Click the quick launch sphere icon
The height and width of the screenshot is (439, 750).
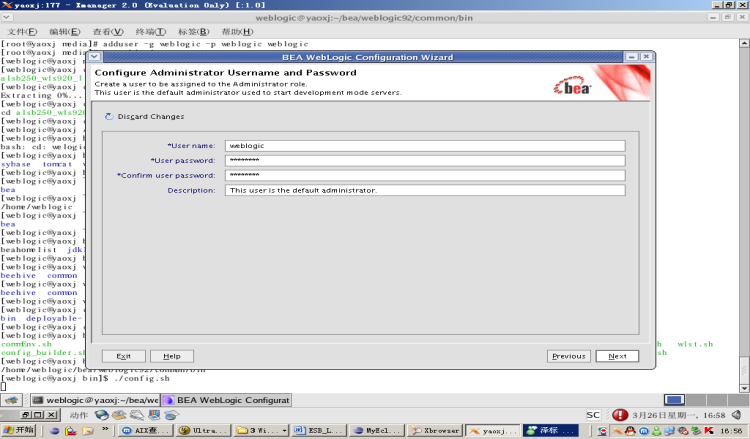click(55, 430)
